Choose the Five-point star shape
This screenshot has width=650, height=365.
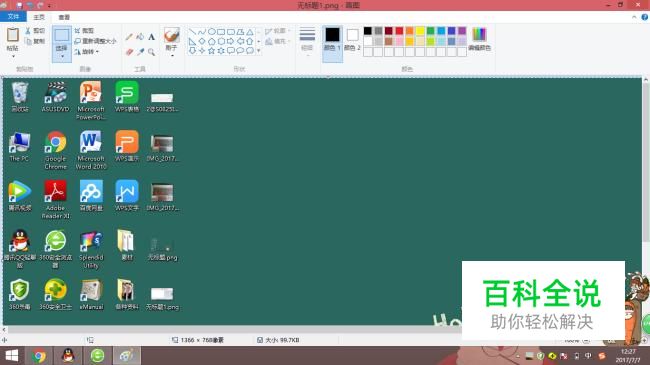[211, 51]
